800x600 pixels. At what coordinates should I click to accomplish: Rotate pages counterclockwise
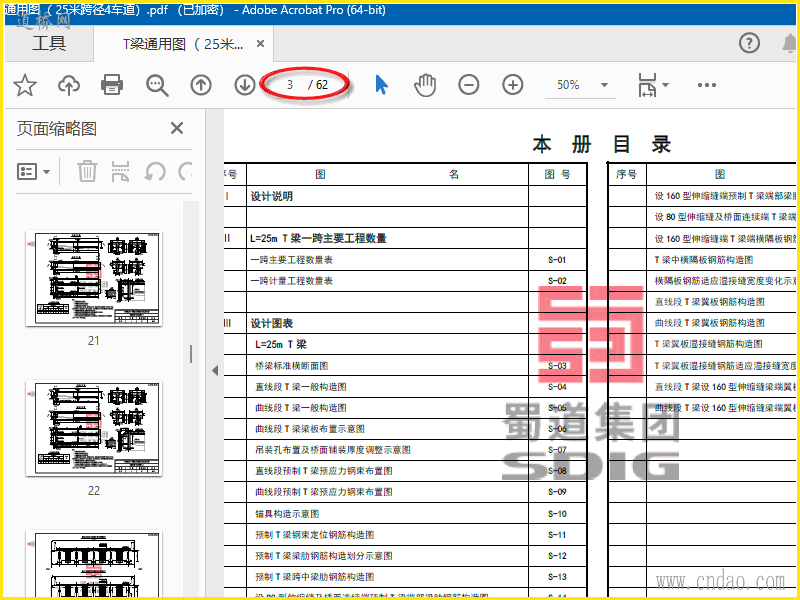tap(155, 171)
